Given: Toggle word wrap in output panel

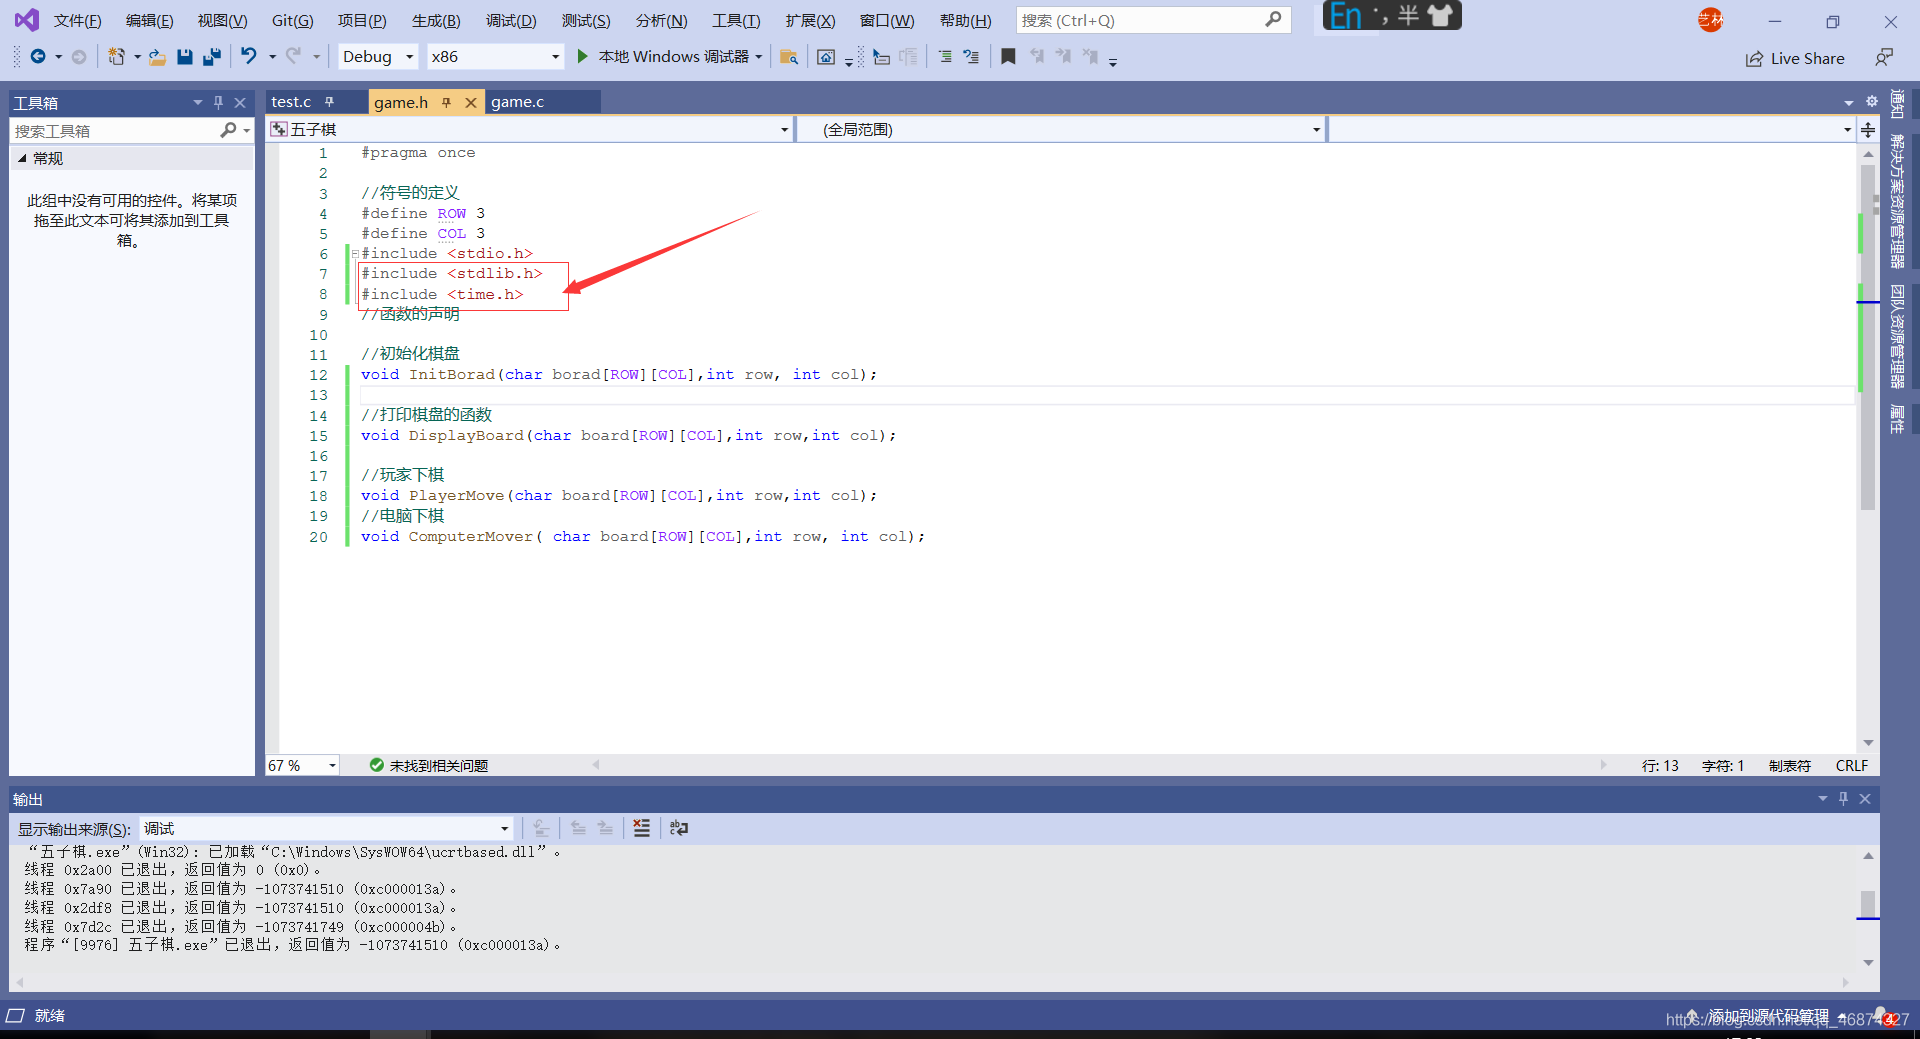Looking at the screenshot, I should 679,828.
